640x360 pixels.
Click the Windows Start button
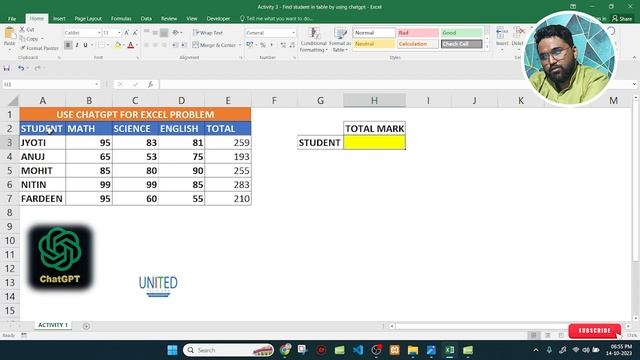[x=172, y=350]
